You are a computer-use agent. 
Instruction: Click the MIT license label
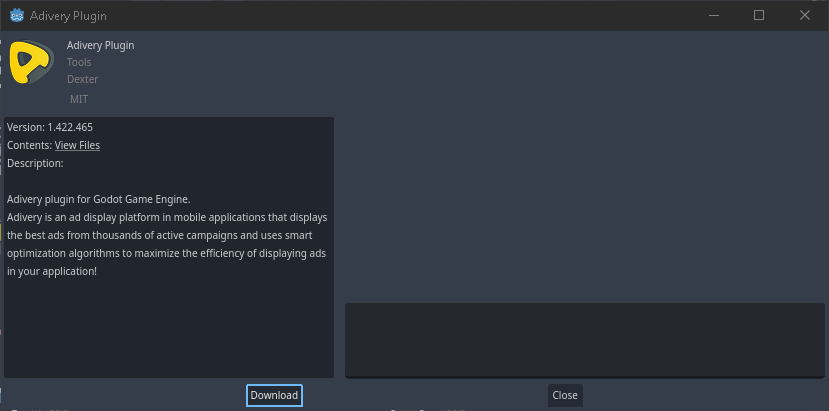pyautogui.click(x=79, y=99)
